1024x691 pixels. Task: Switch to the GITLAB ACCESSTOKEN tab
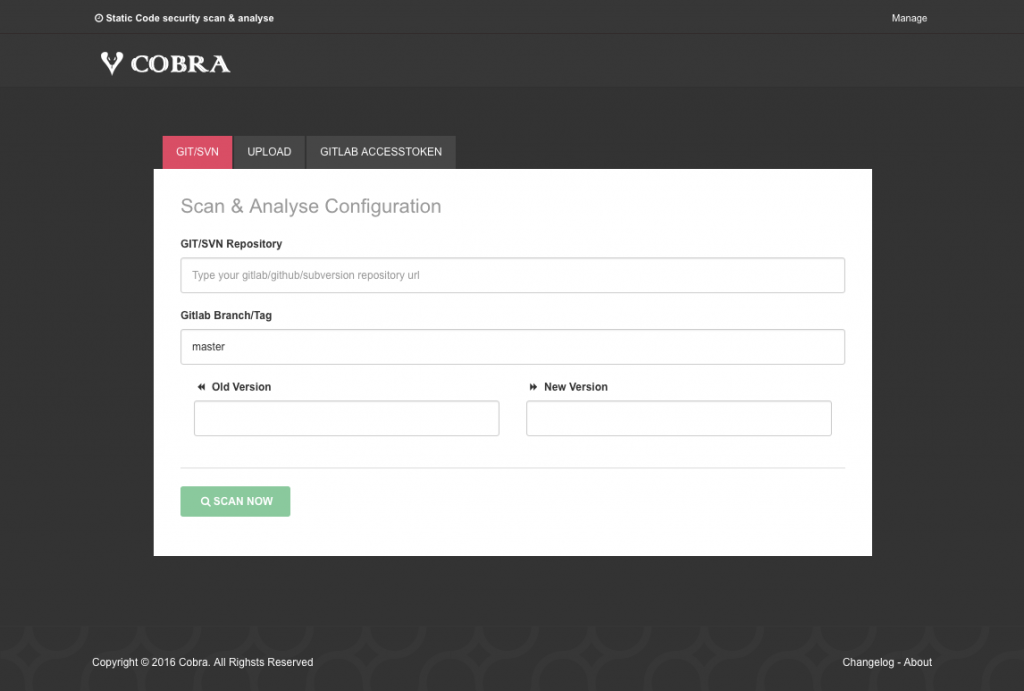pos(381,152)
